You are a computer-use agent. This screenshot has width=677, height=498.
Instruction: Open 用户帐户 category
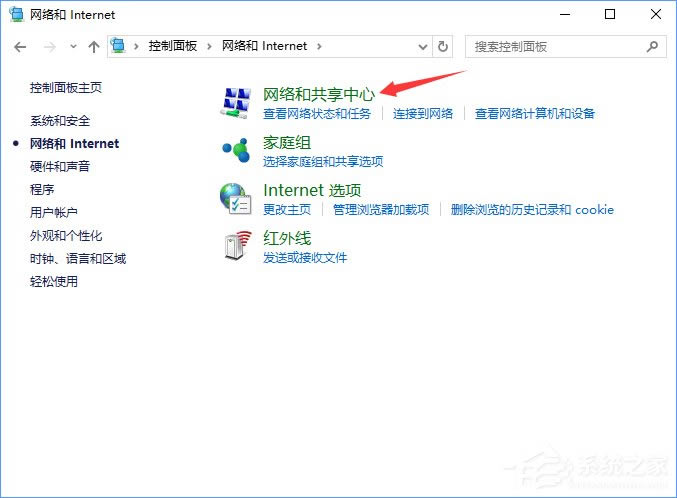point(54,212)
